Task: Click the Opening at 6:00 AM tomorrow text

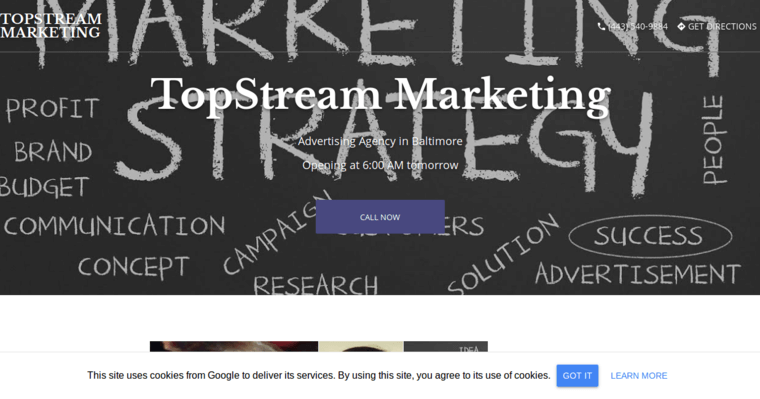Action: click(380, 165)
